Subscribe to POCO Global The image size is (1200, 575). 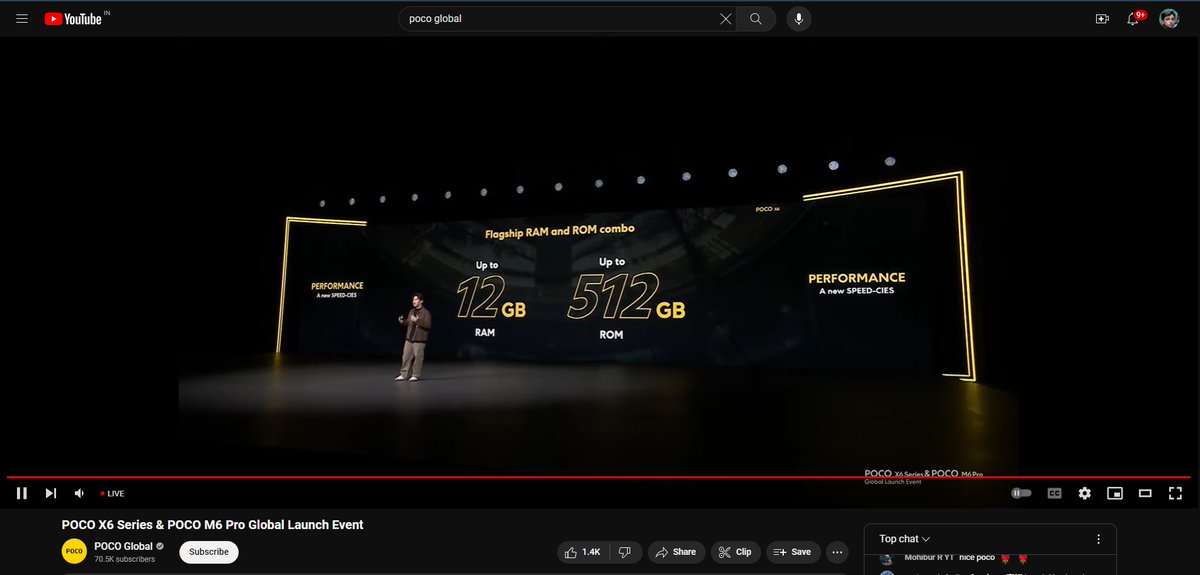[209, 551]
